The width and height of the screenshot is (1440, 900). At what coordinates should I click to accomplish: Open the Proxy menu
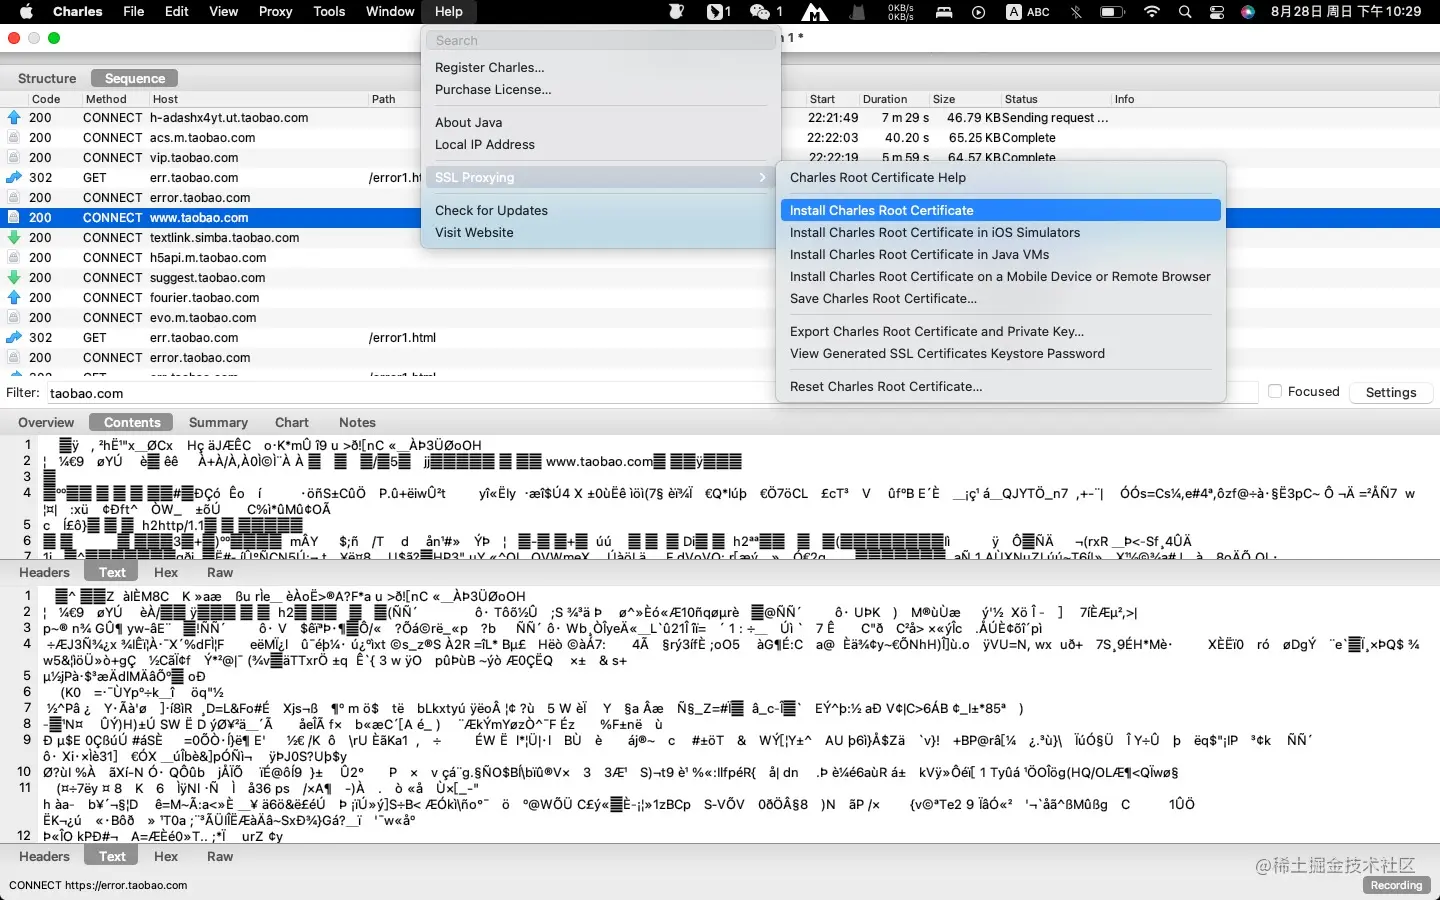(275, 12)
